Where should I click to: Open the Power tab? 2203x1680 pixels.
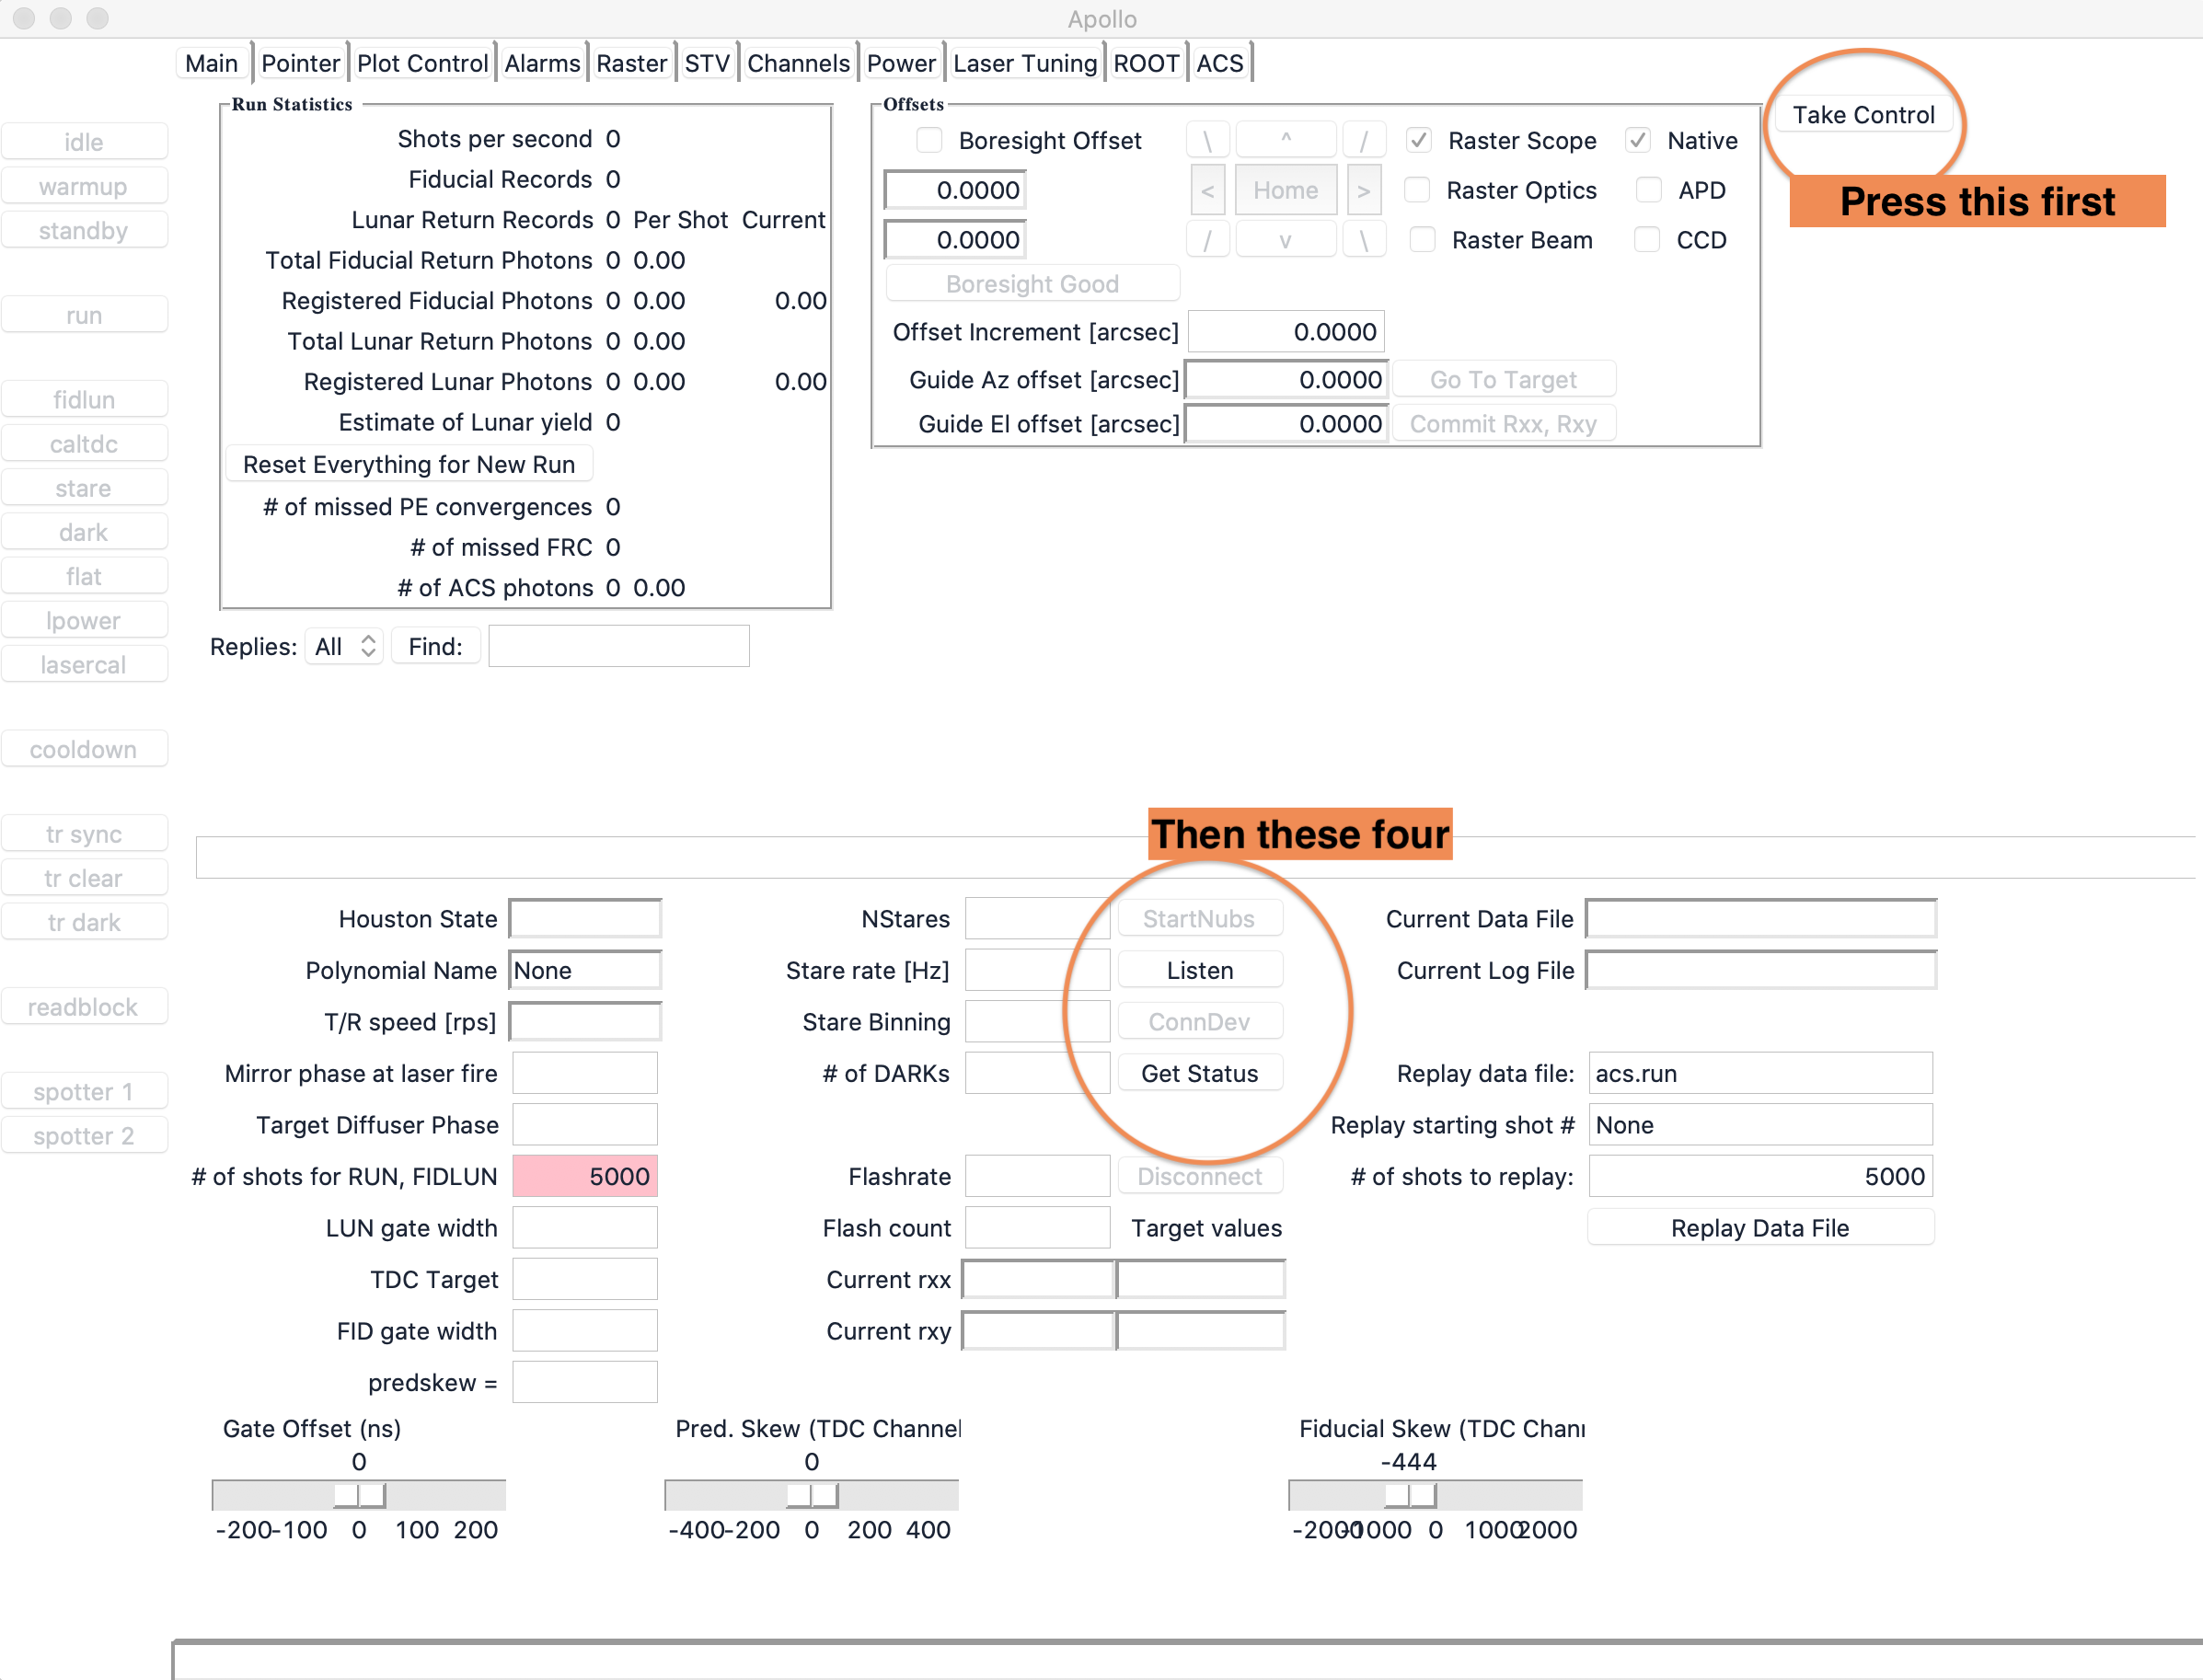click(901, 63)
